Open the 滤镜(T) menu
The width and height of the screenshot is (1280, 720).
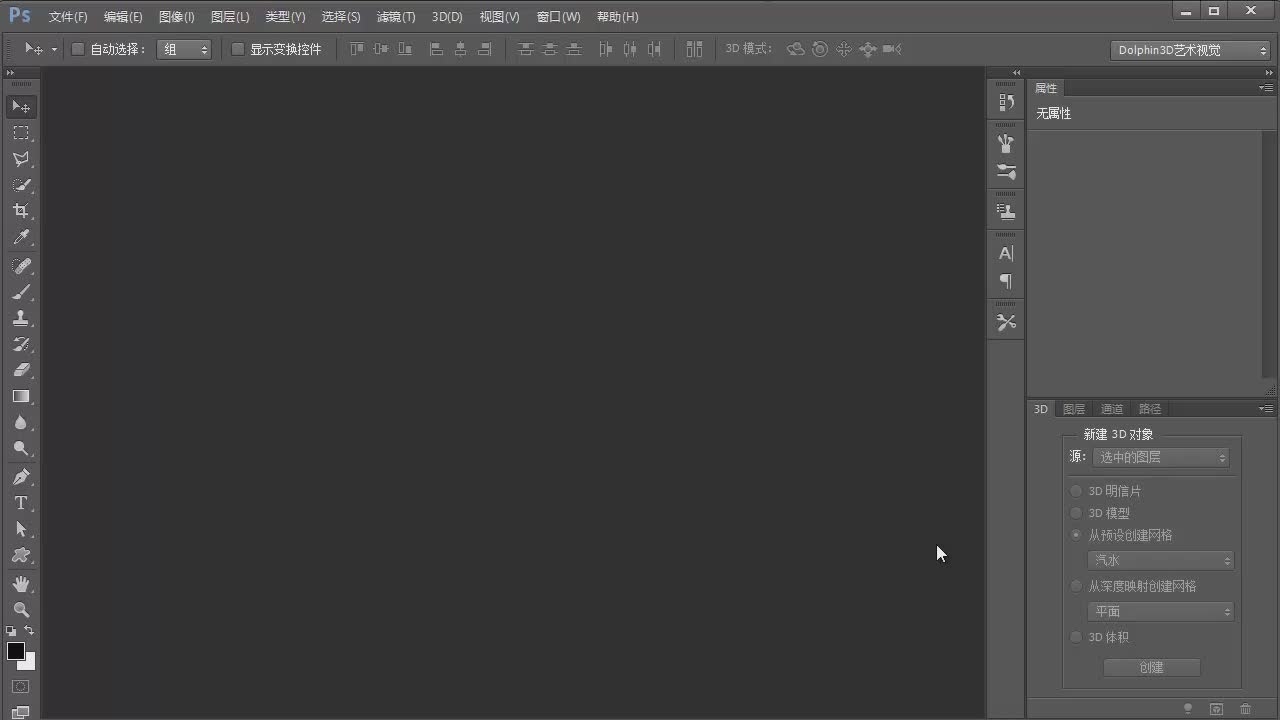coord(396,17)
